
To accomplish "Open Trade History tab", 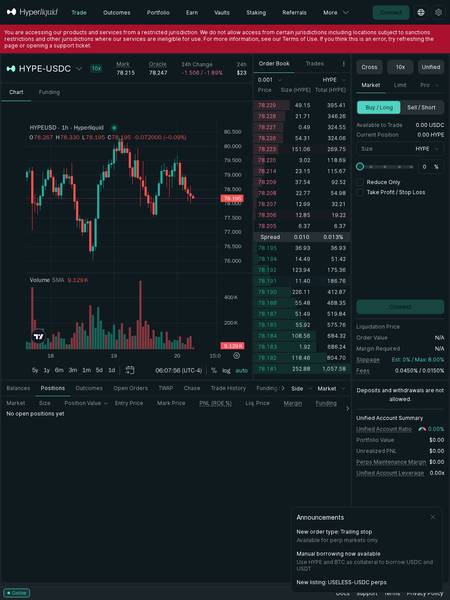I will pos(228,388).
